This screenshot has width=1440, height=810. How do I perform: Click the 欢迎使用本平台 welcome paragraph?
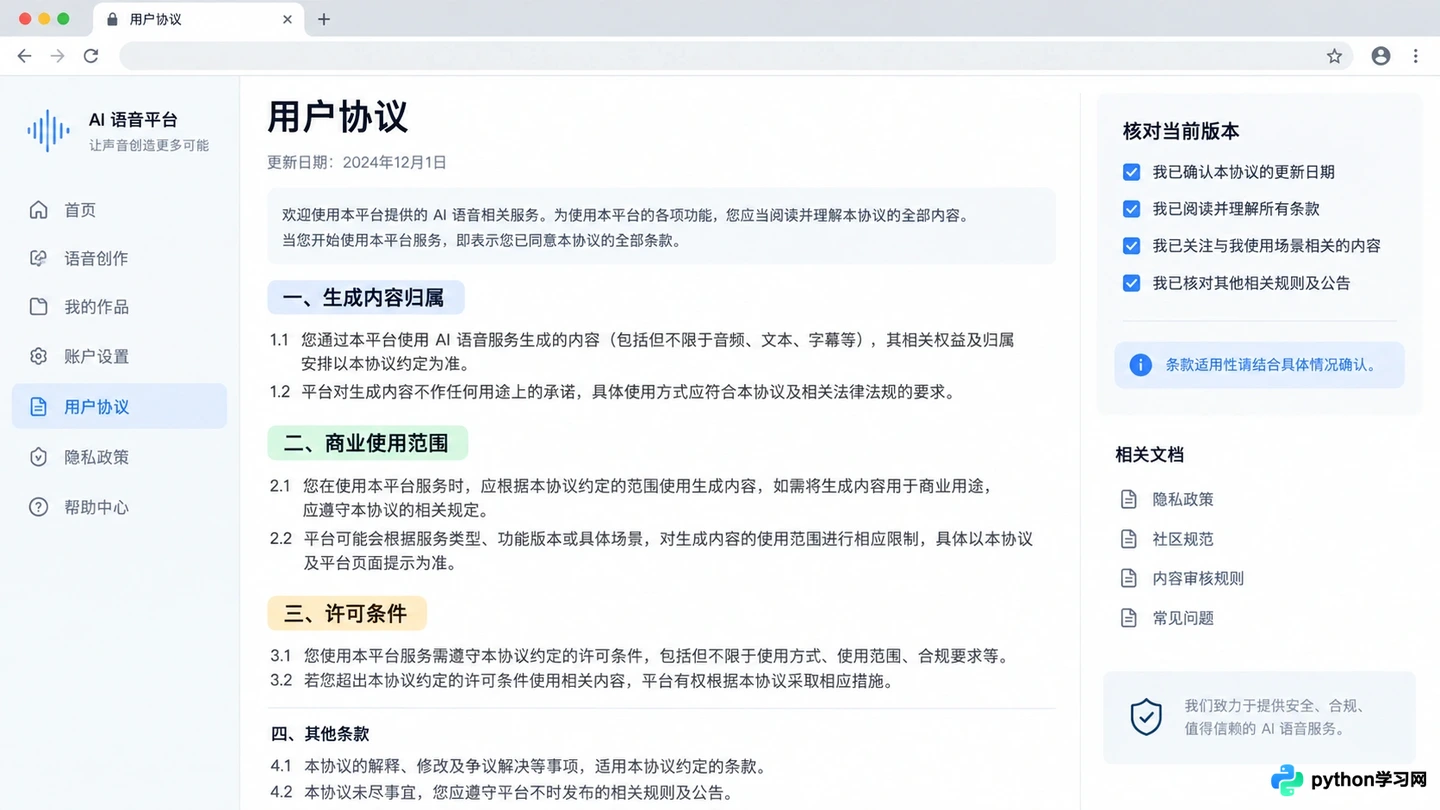tap(661, 227)
